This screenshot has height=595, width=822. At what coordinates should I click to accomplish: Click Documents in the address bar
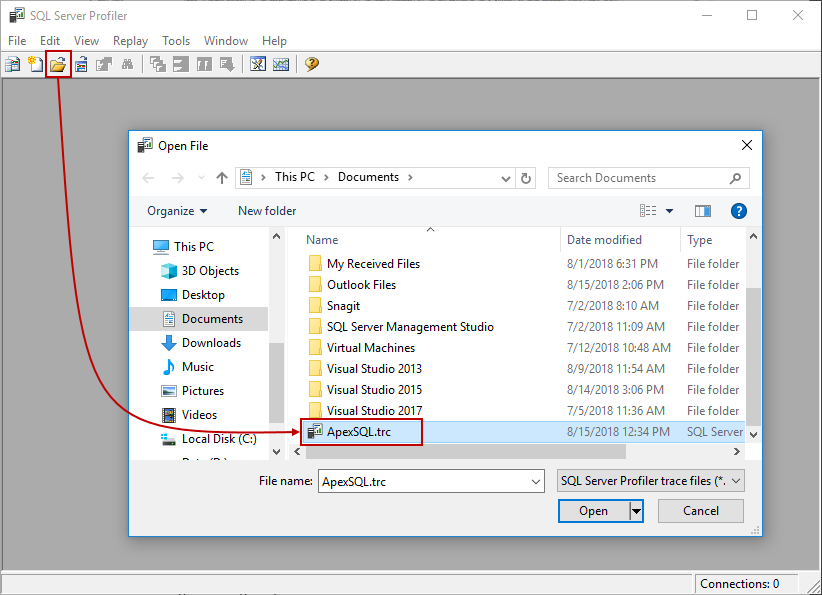point(368,177)
